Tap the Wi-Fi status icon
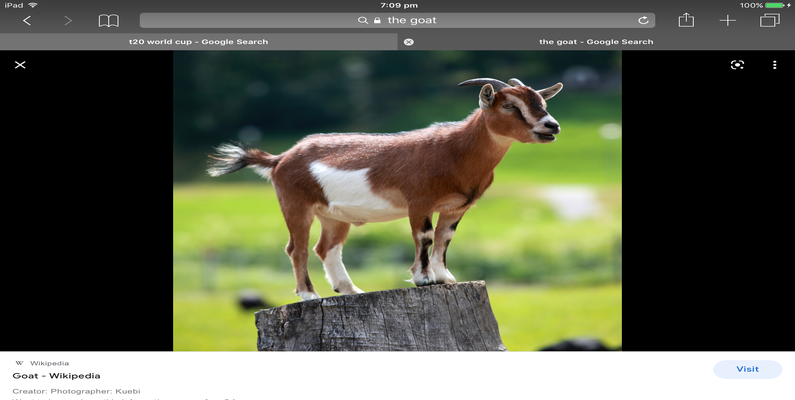Viewport: 795px width, 400px height. pyautogui.click(x=32, y=5)
